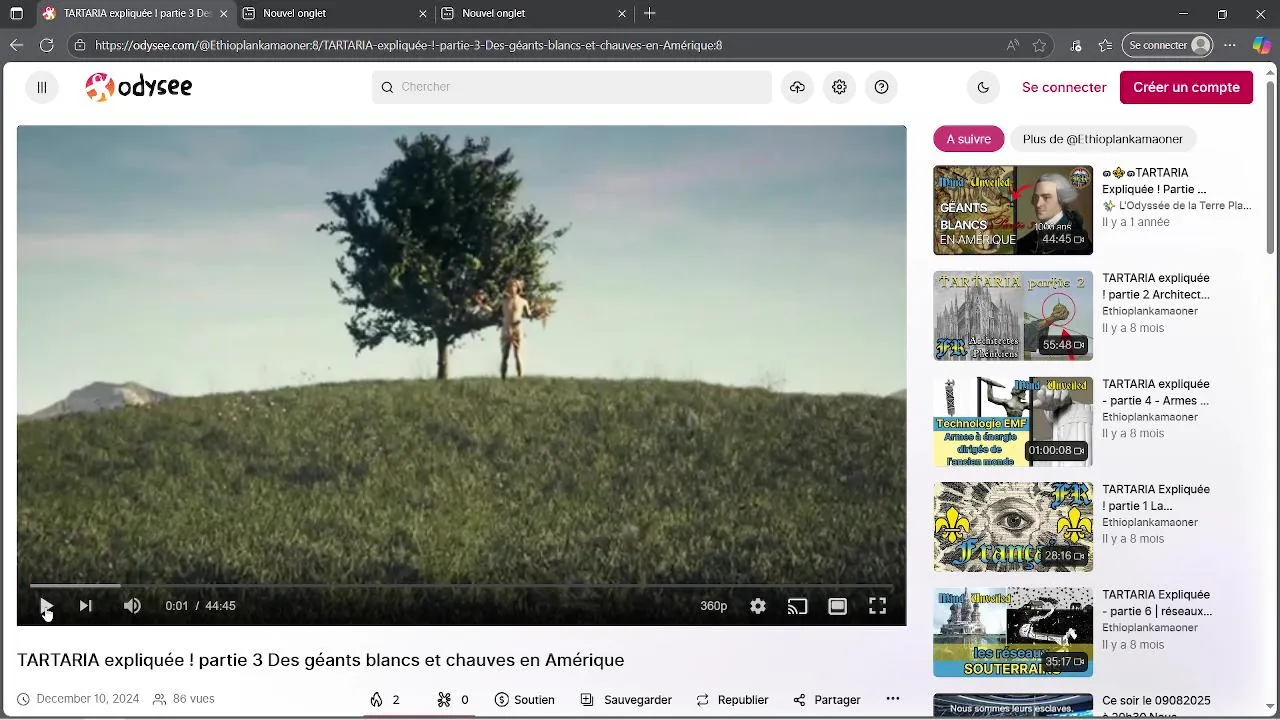The height and width of the screenshot is (720, 1280).
Task: Click Sauvegarder to save video
Action: pos(626,700)
